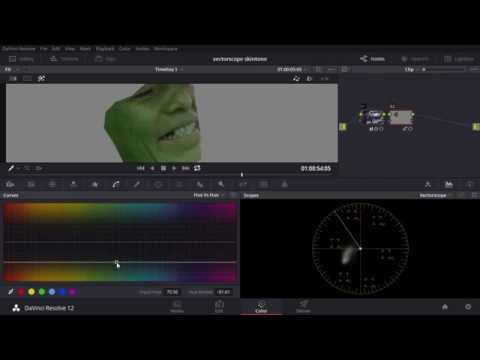Open the File menu
Screen dimensions: 480x360
point(44,49)
